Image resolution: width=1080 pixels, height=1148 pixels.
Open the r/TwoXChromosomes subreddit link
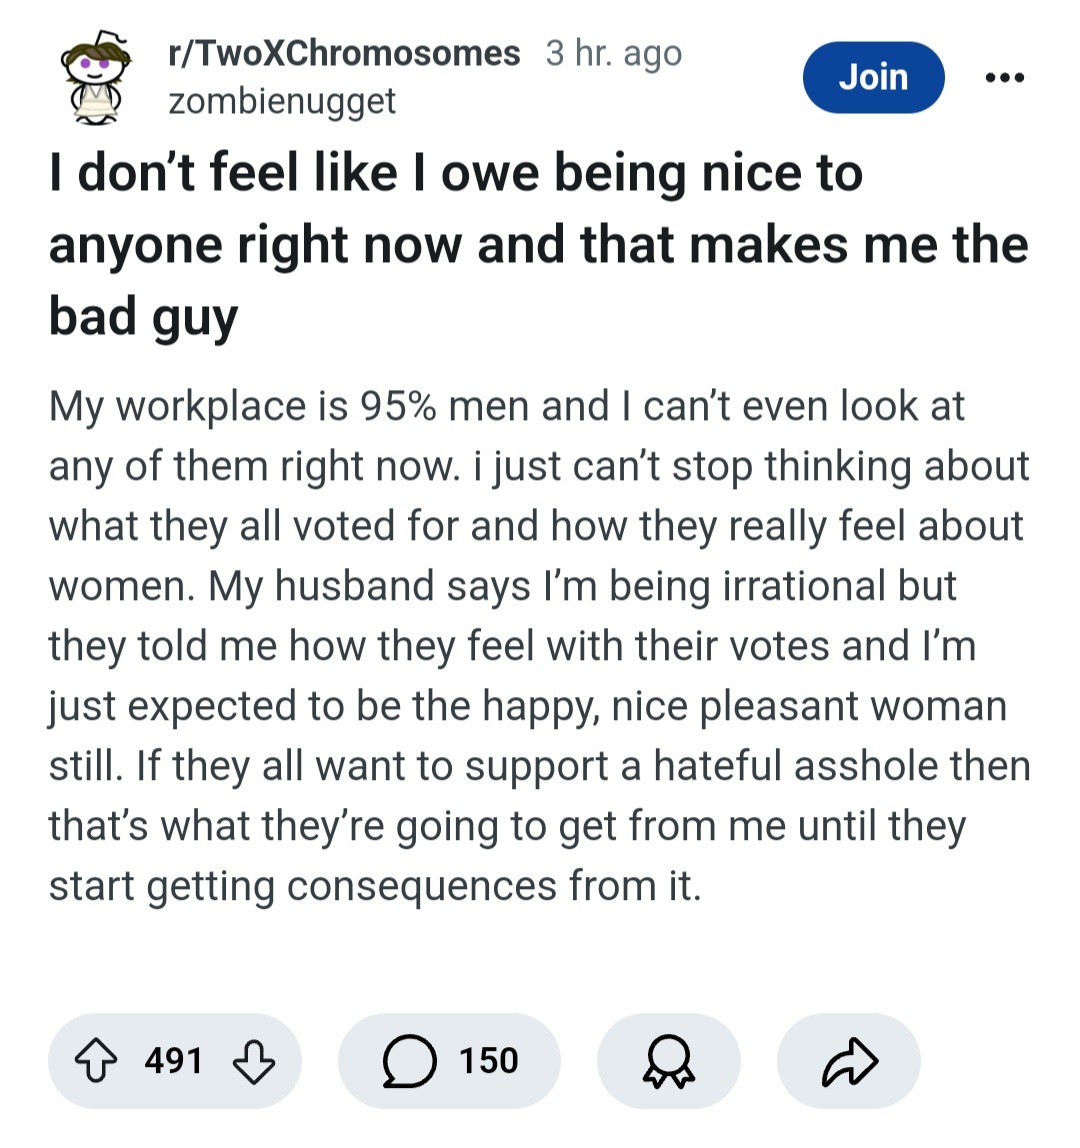pyautogui.click(x=344, y=53)
